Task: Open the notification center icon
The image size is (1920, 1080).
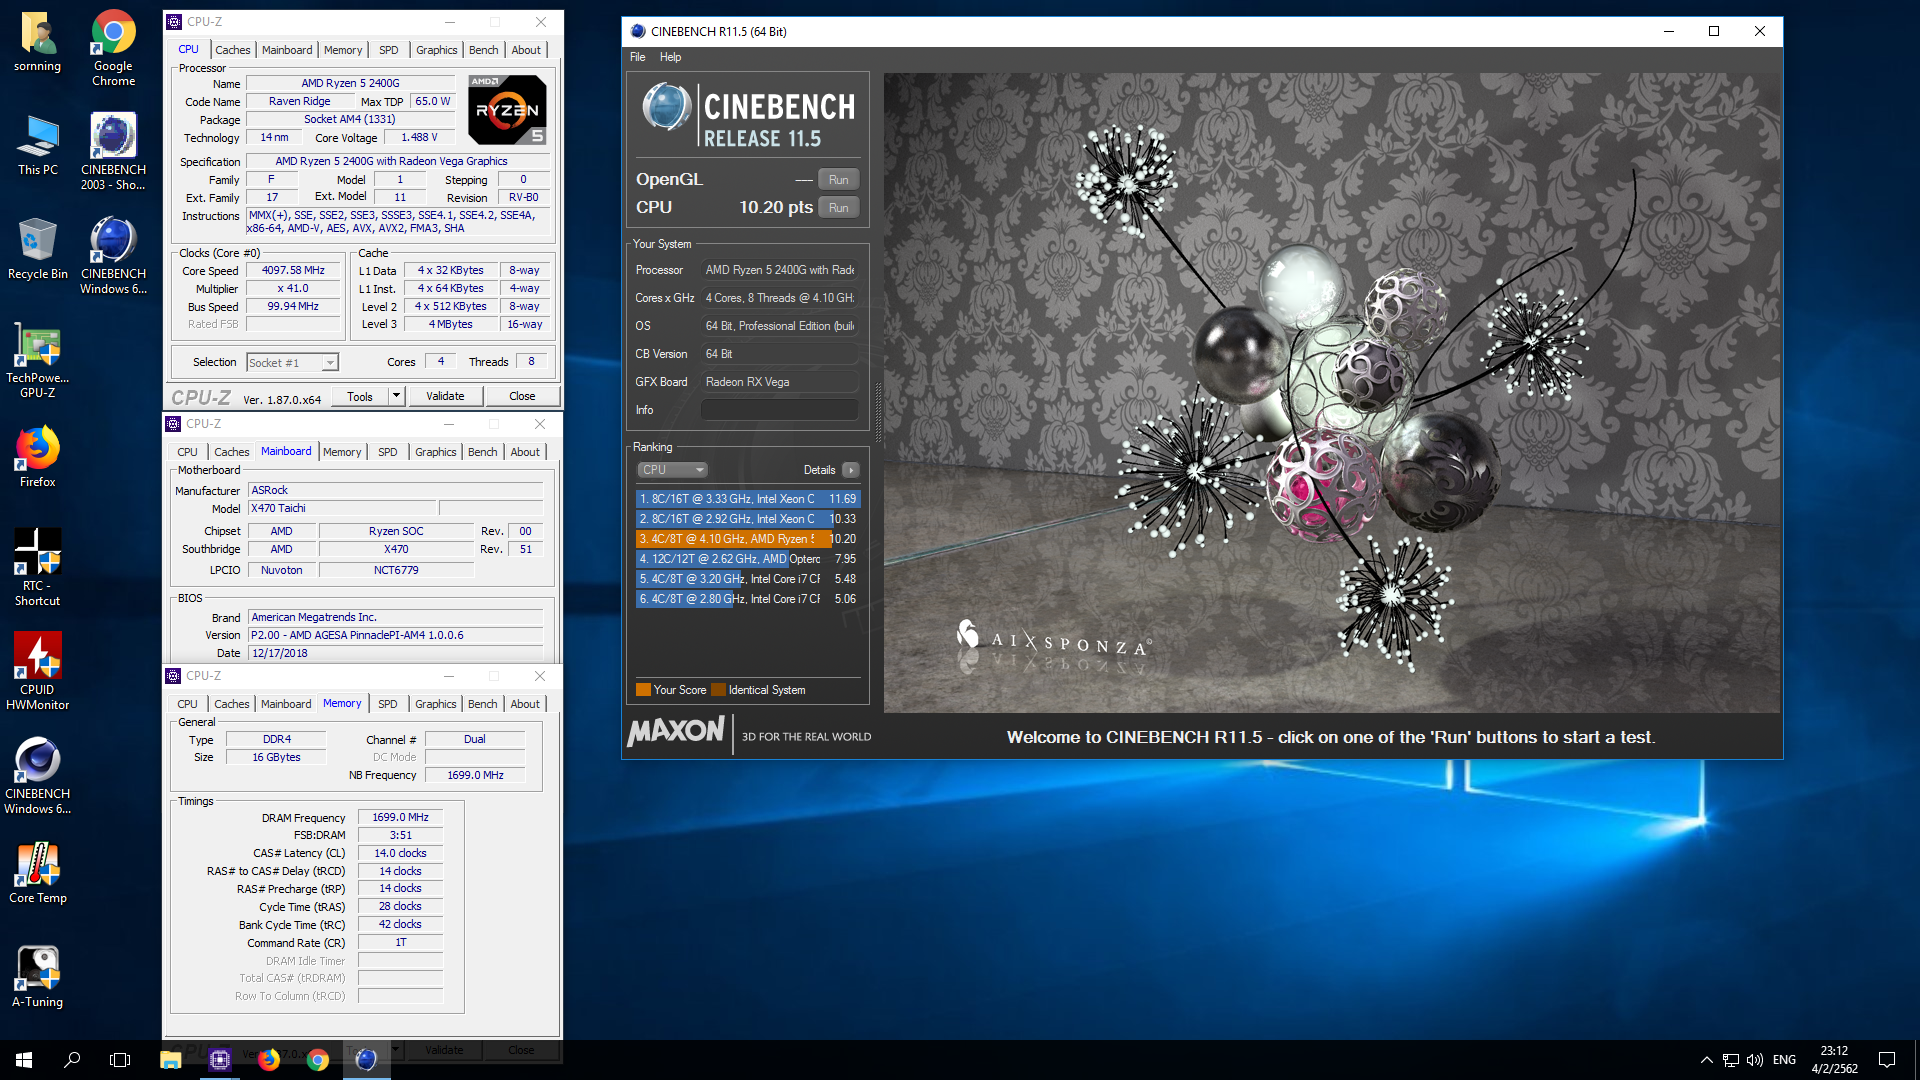Action: [x=1887, y=1060]
